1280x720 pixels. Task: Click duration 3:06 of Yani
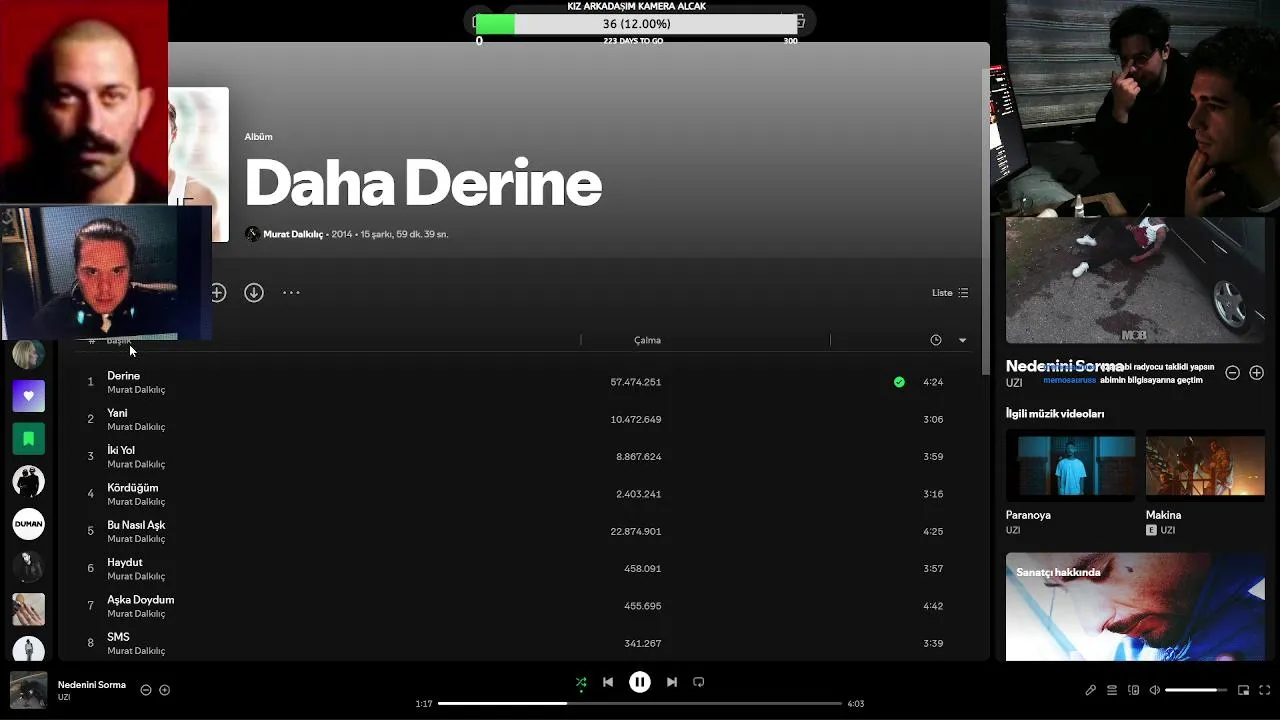(933, 419)
